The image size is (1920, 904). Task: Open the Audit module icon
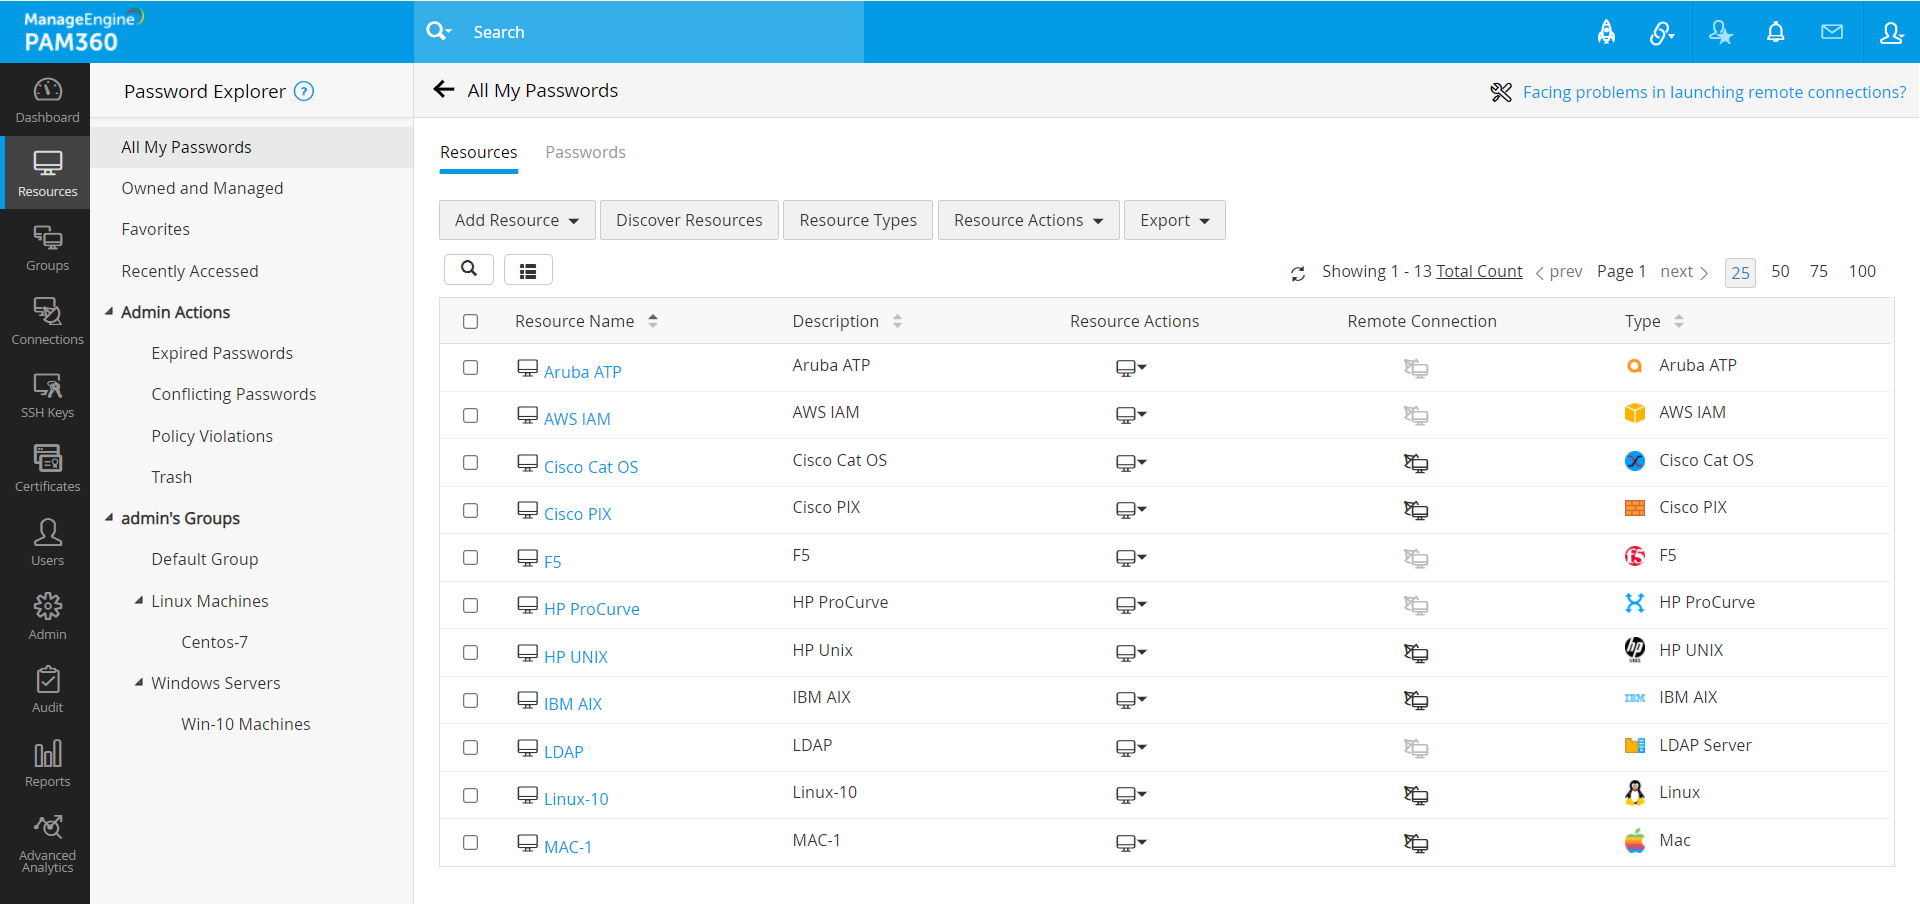[x=47, y=690]
